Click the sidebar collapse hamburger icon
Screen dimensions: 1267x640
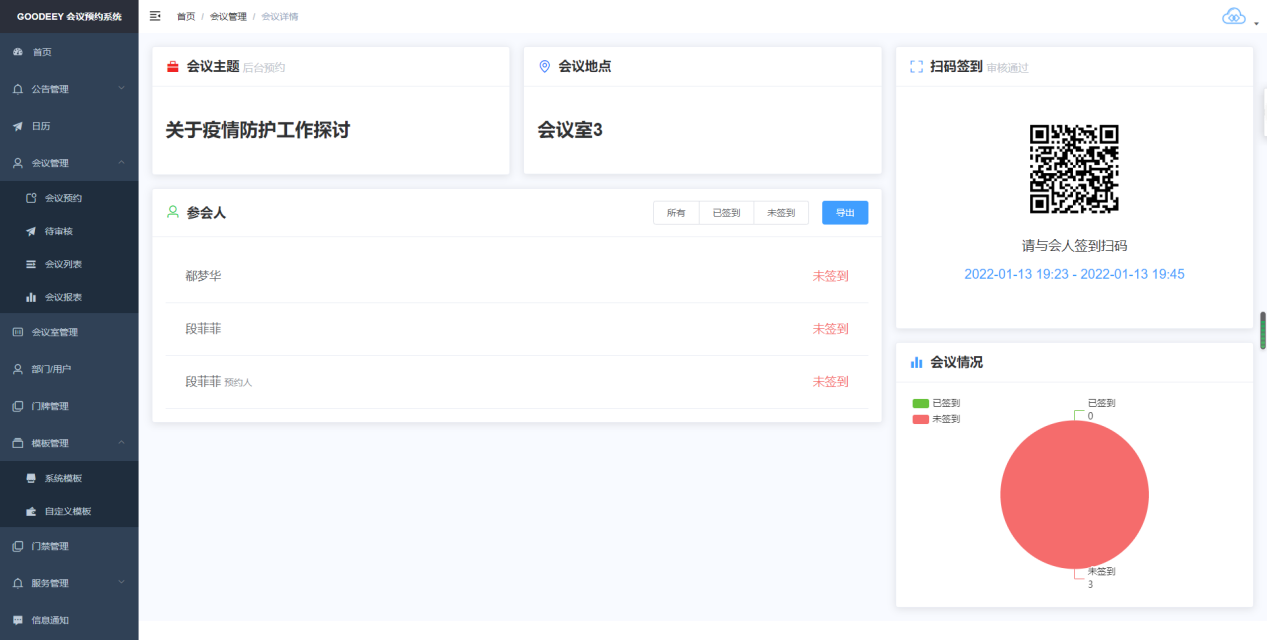tap(155, 16)
